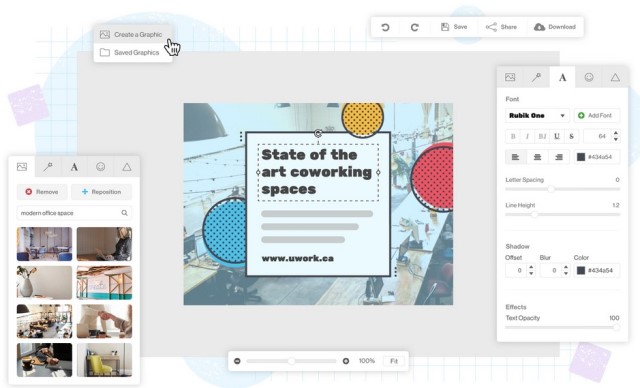The width and height of the screenshot is (640, 388).
Task: Click the Fit zoom button
Action: coord(394,361)
